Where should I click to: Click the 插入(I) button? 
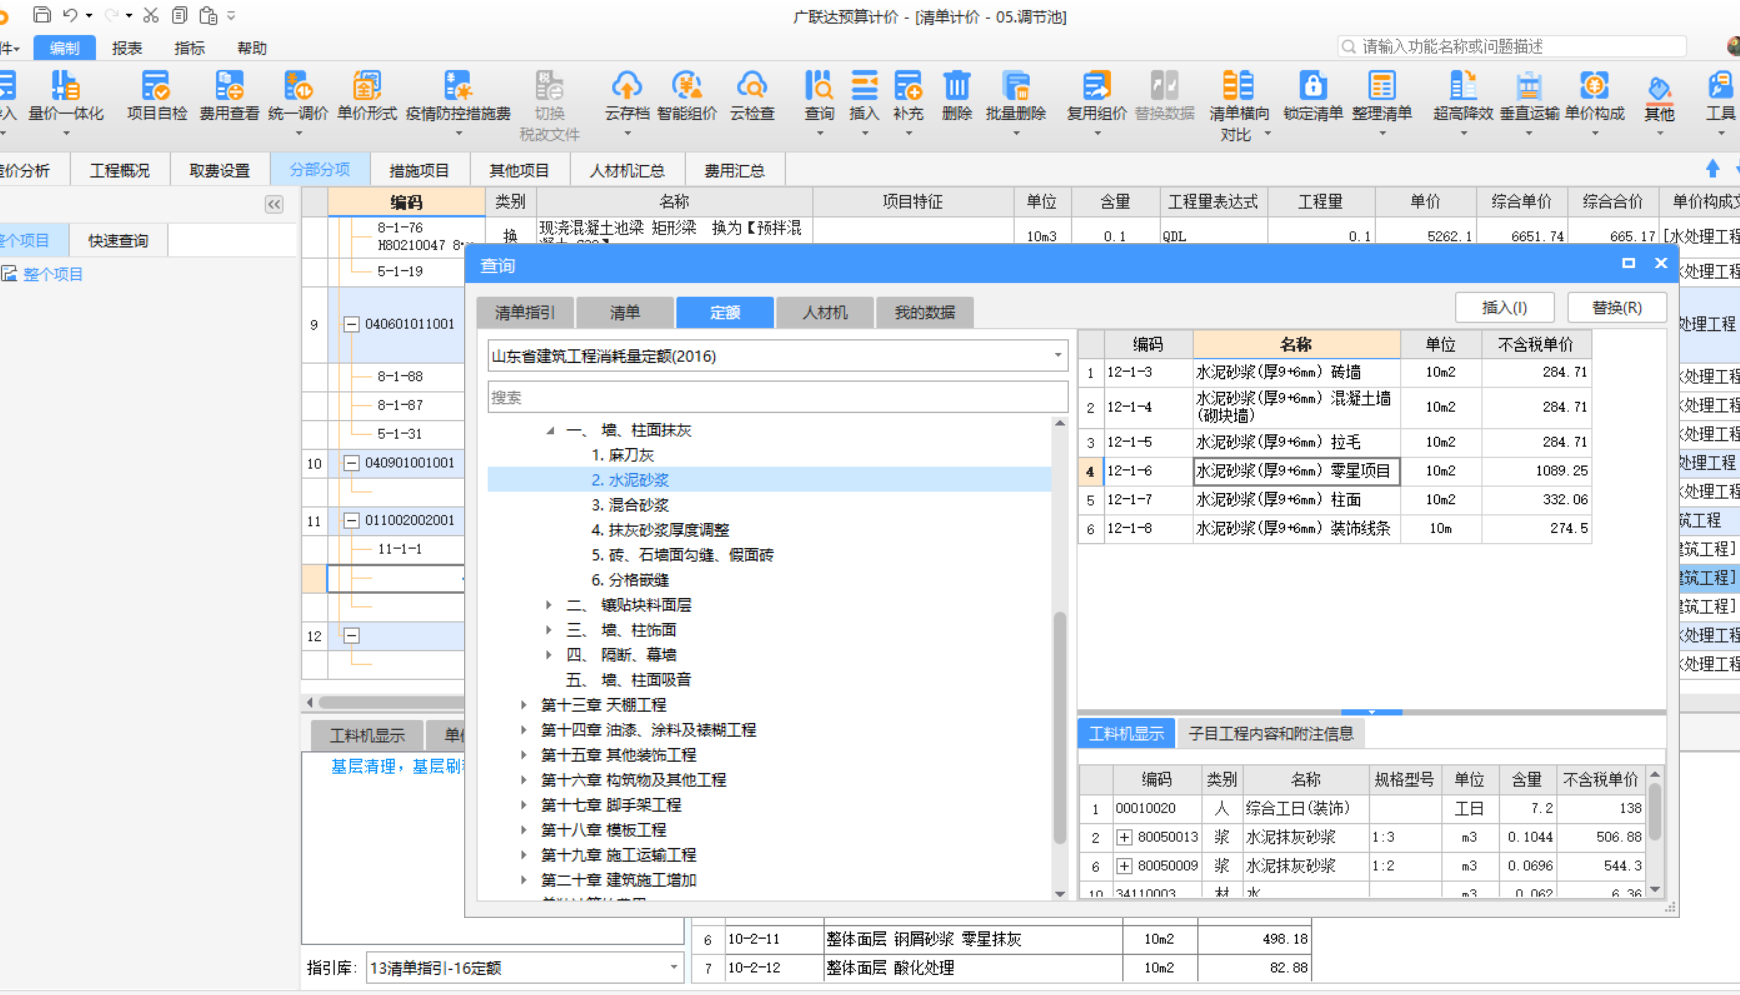click(1504, 307)
